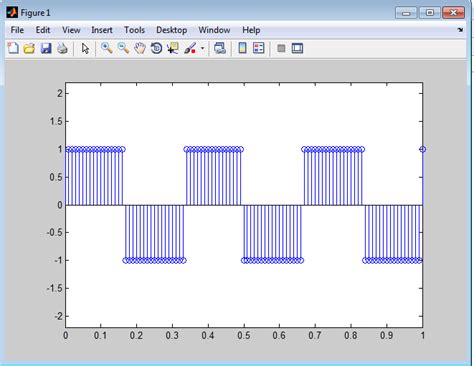Open the Tools menu
The height and width of the screenshot is (366, 474).
(134, 30)
